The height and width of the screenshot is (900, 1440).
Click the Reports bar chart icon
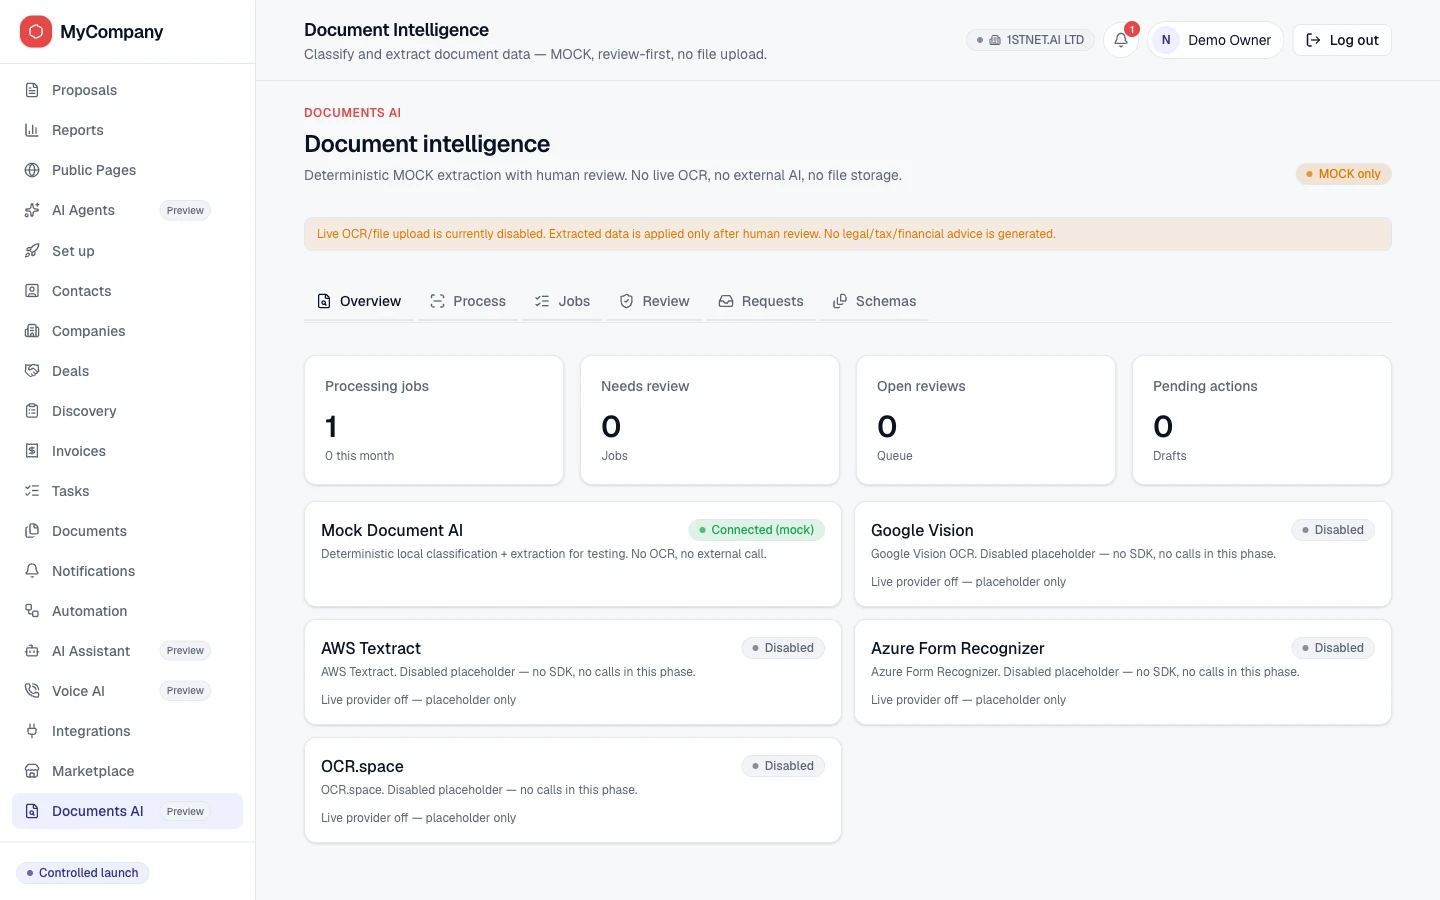point(32,130)
